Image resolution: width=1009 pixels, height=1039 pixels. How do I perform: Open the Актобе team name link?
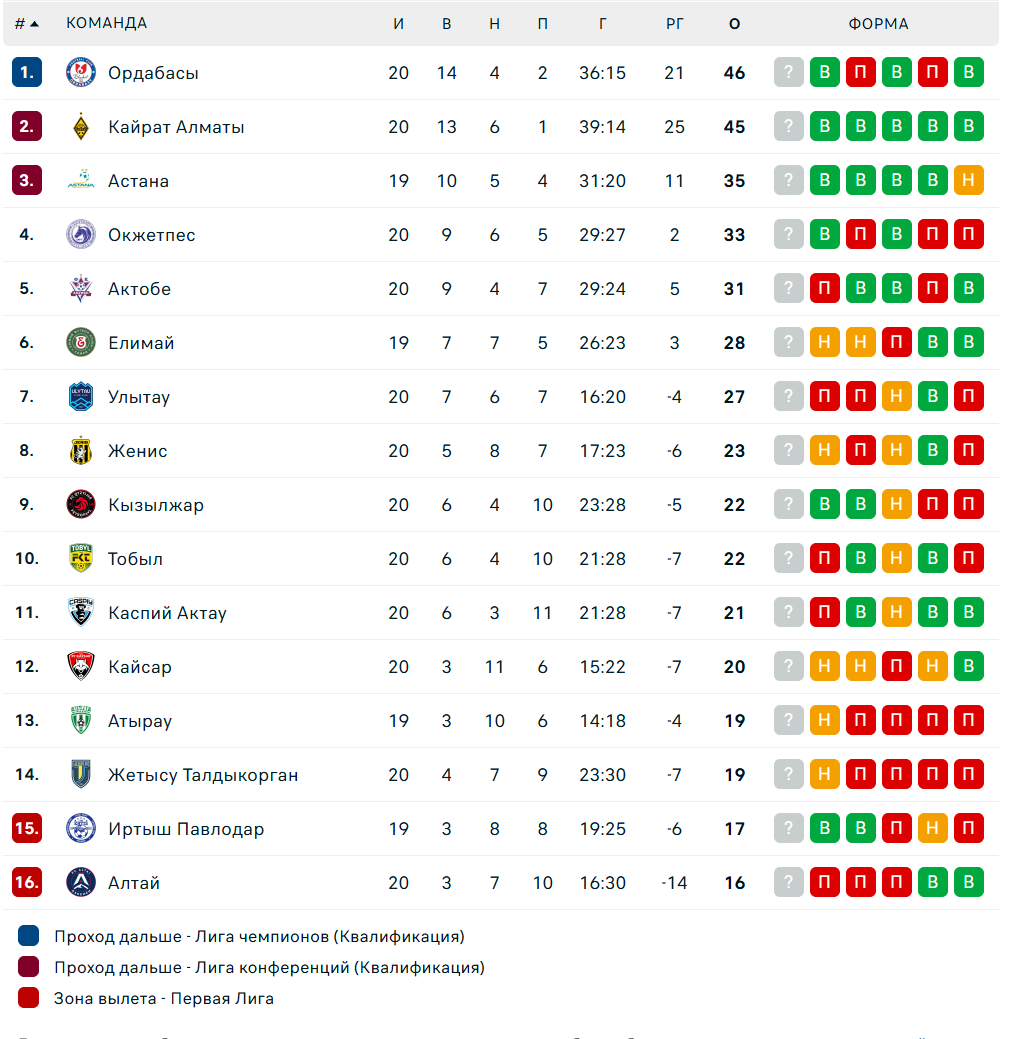(140, 289)
